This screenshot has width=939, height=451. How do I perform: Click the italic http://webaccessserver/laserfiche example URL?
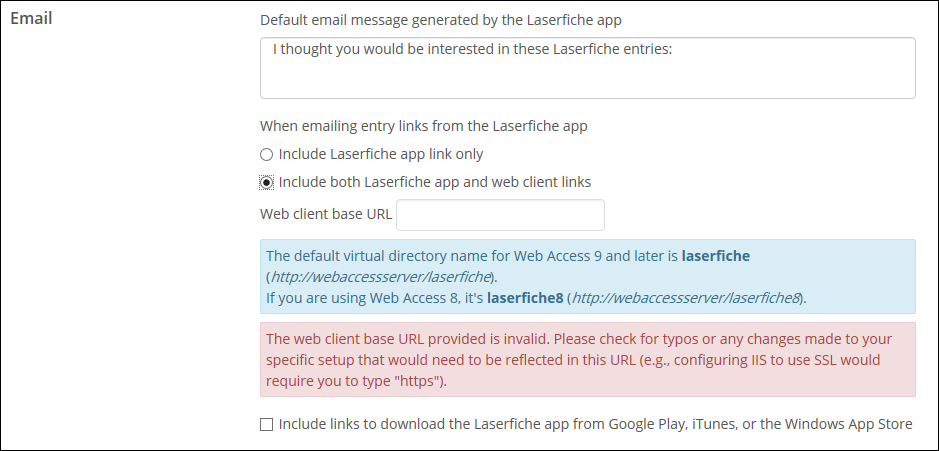[381, 277]
